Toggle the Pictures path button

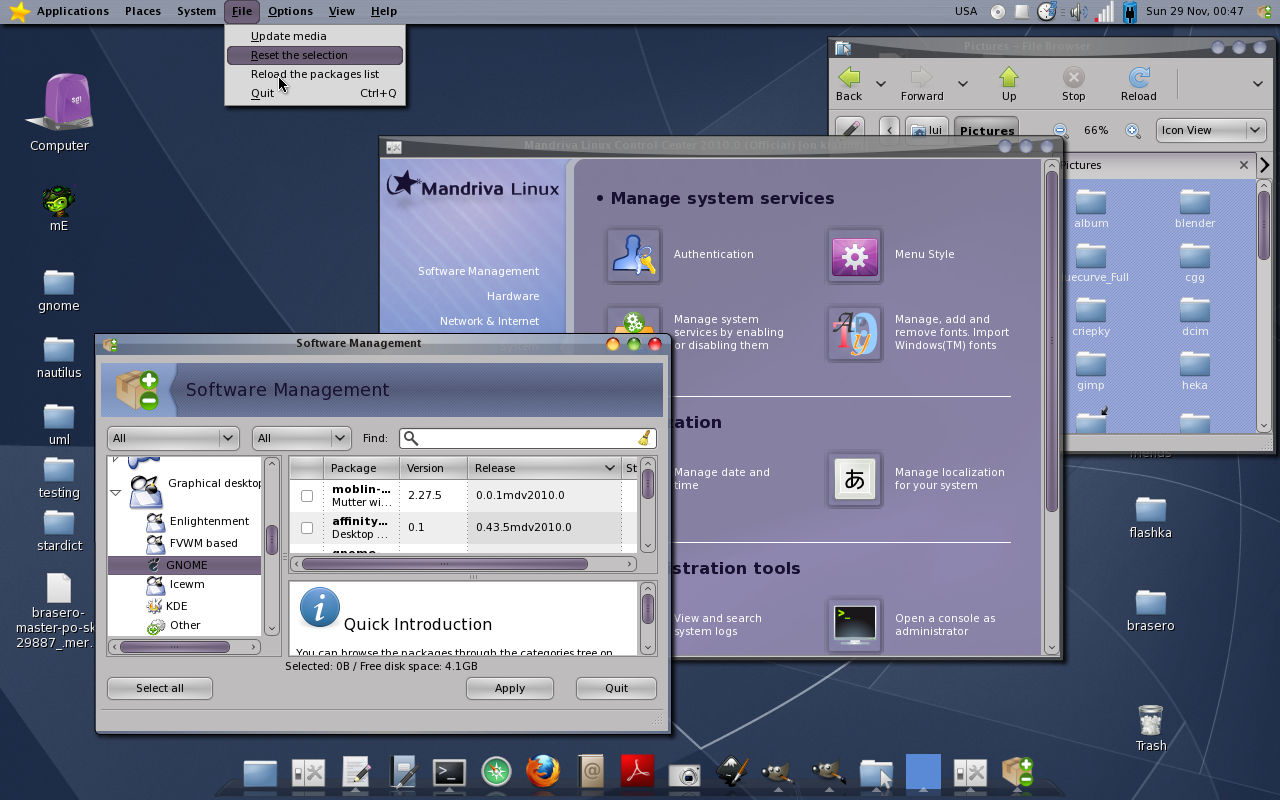(x=986, y=130)
